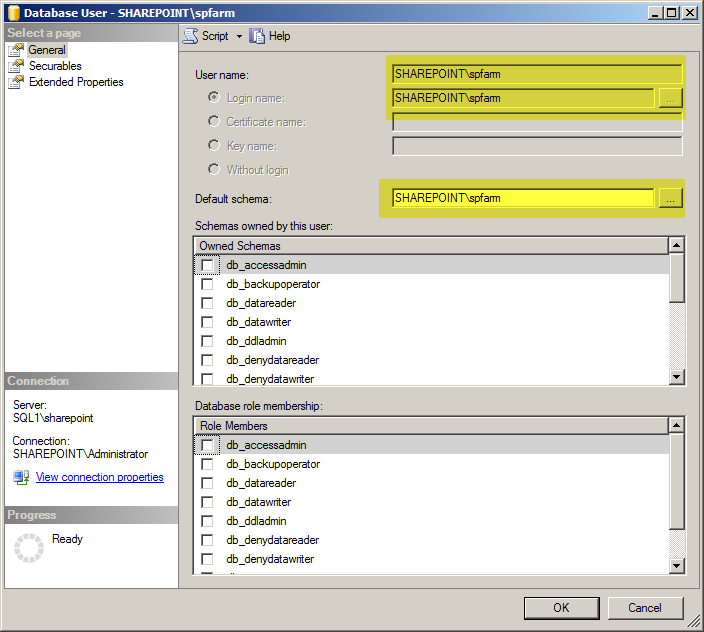The image size is (704, 632).
Task: Check db_backupoperator in Owned Schemas
Action: [x=207, y=284]
